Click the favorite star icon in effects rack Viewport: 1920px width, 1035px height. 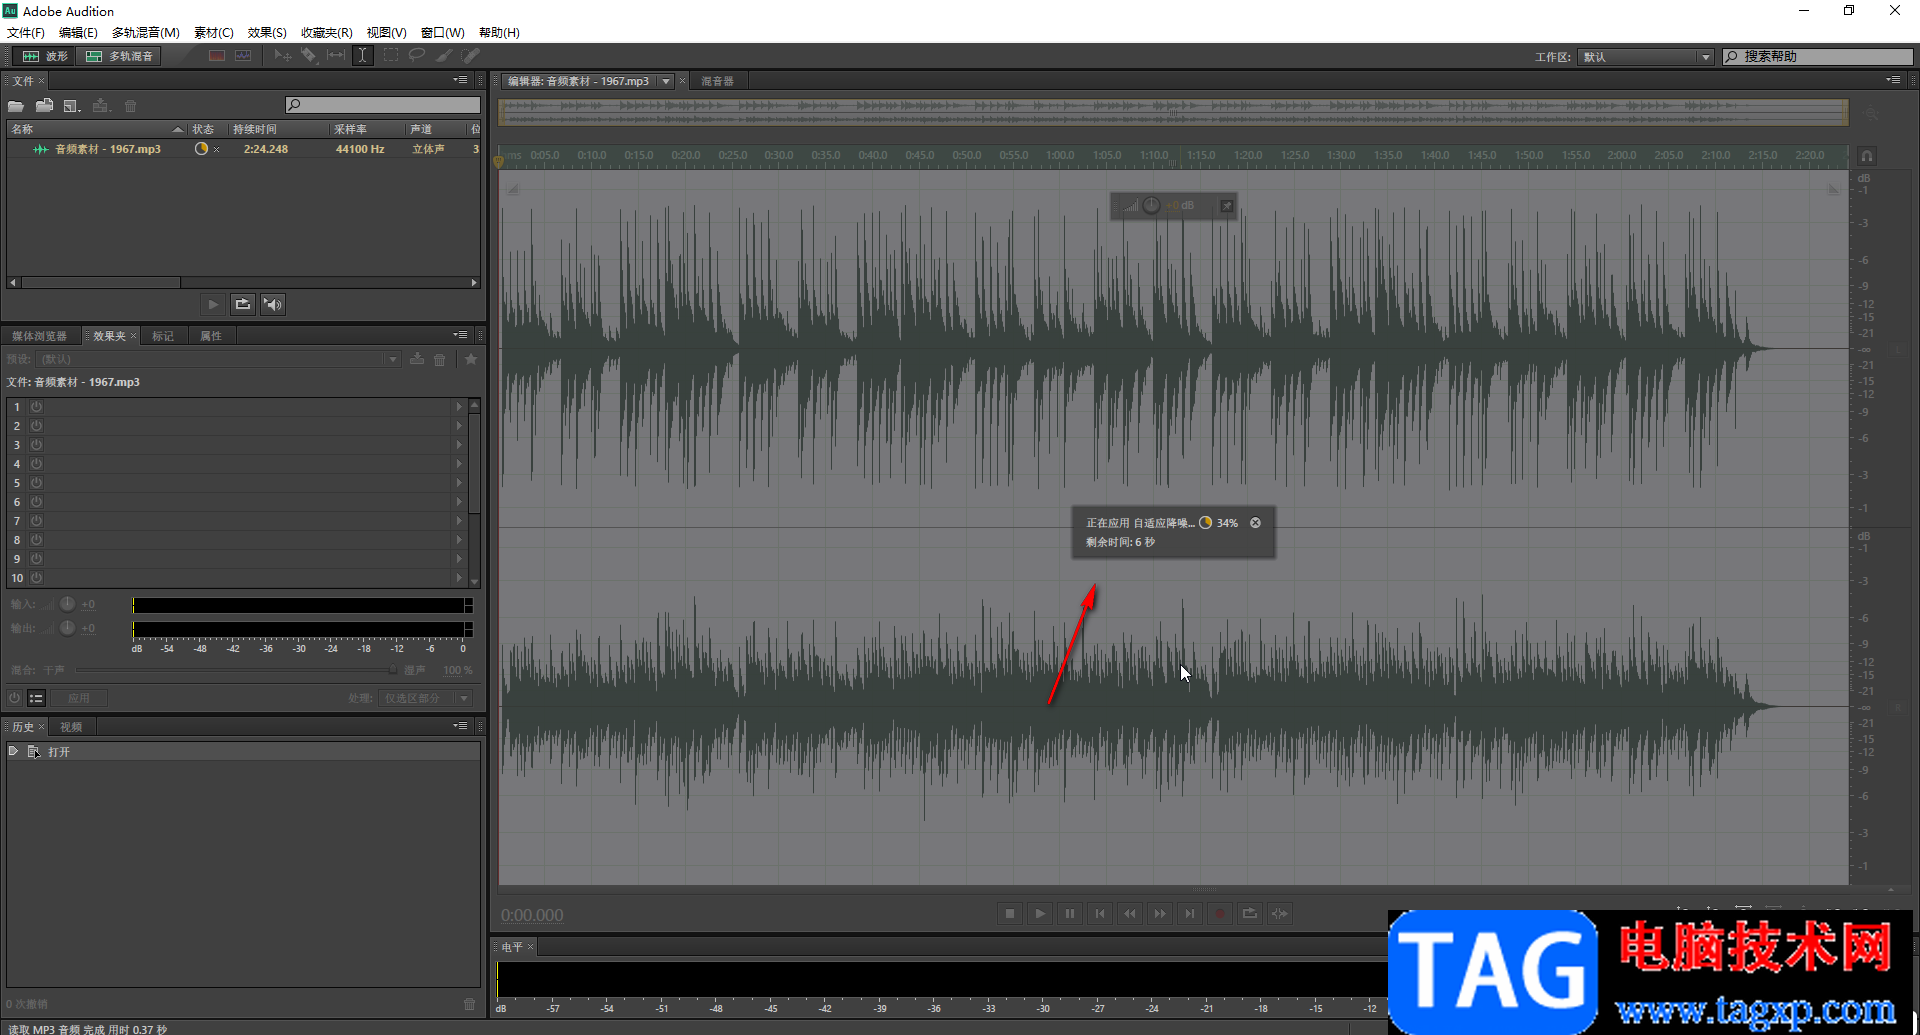pos(471,359)
